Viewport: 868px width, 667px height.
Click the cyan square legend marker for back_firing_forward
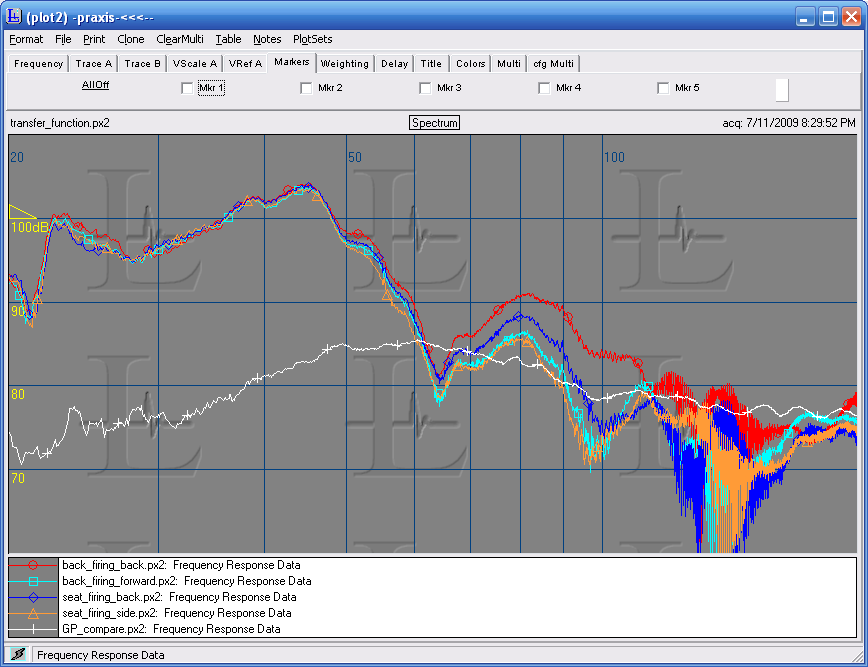pos(33,581)
